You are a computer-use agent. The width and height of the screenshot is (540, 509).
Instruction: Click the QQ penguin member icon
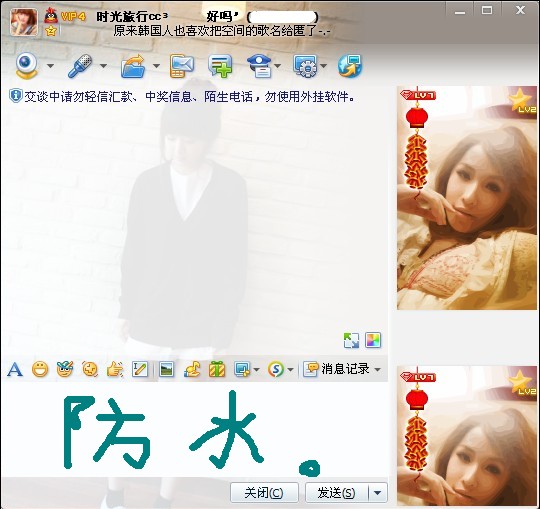(51, 15)
